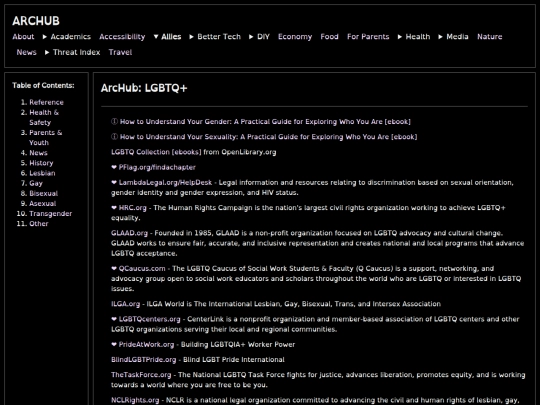
Task: Click the text Blind LGBT Pride International
Action: tap(234, 360)
